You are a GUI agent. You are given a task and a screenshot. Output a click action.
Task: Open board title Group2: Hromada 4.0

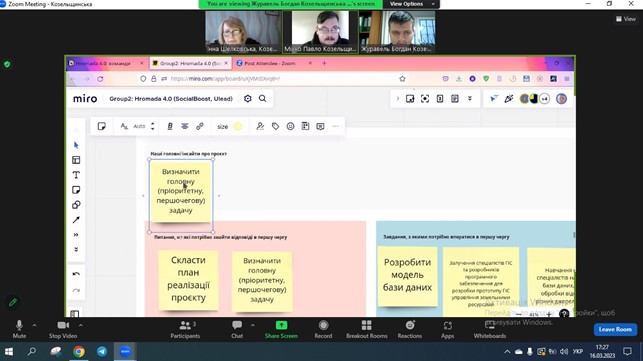pos(171,99)
